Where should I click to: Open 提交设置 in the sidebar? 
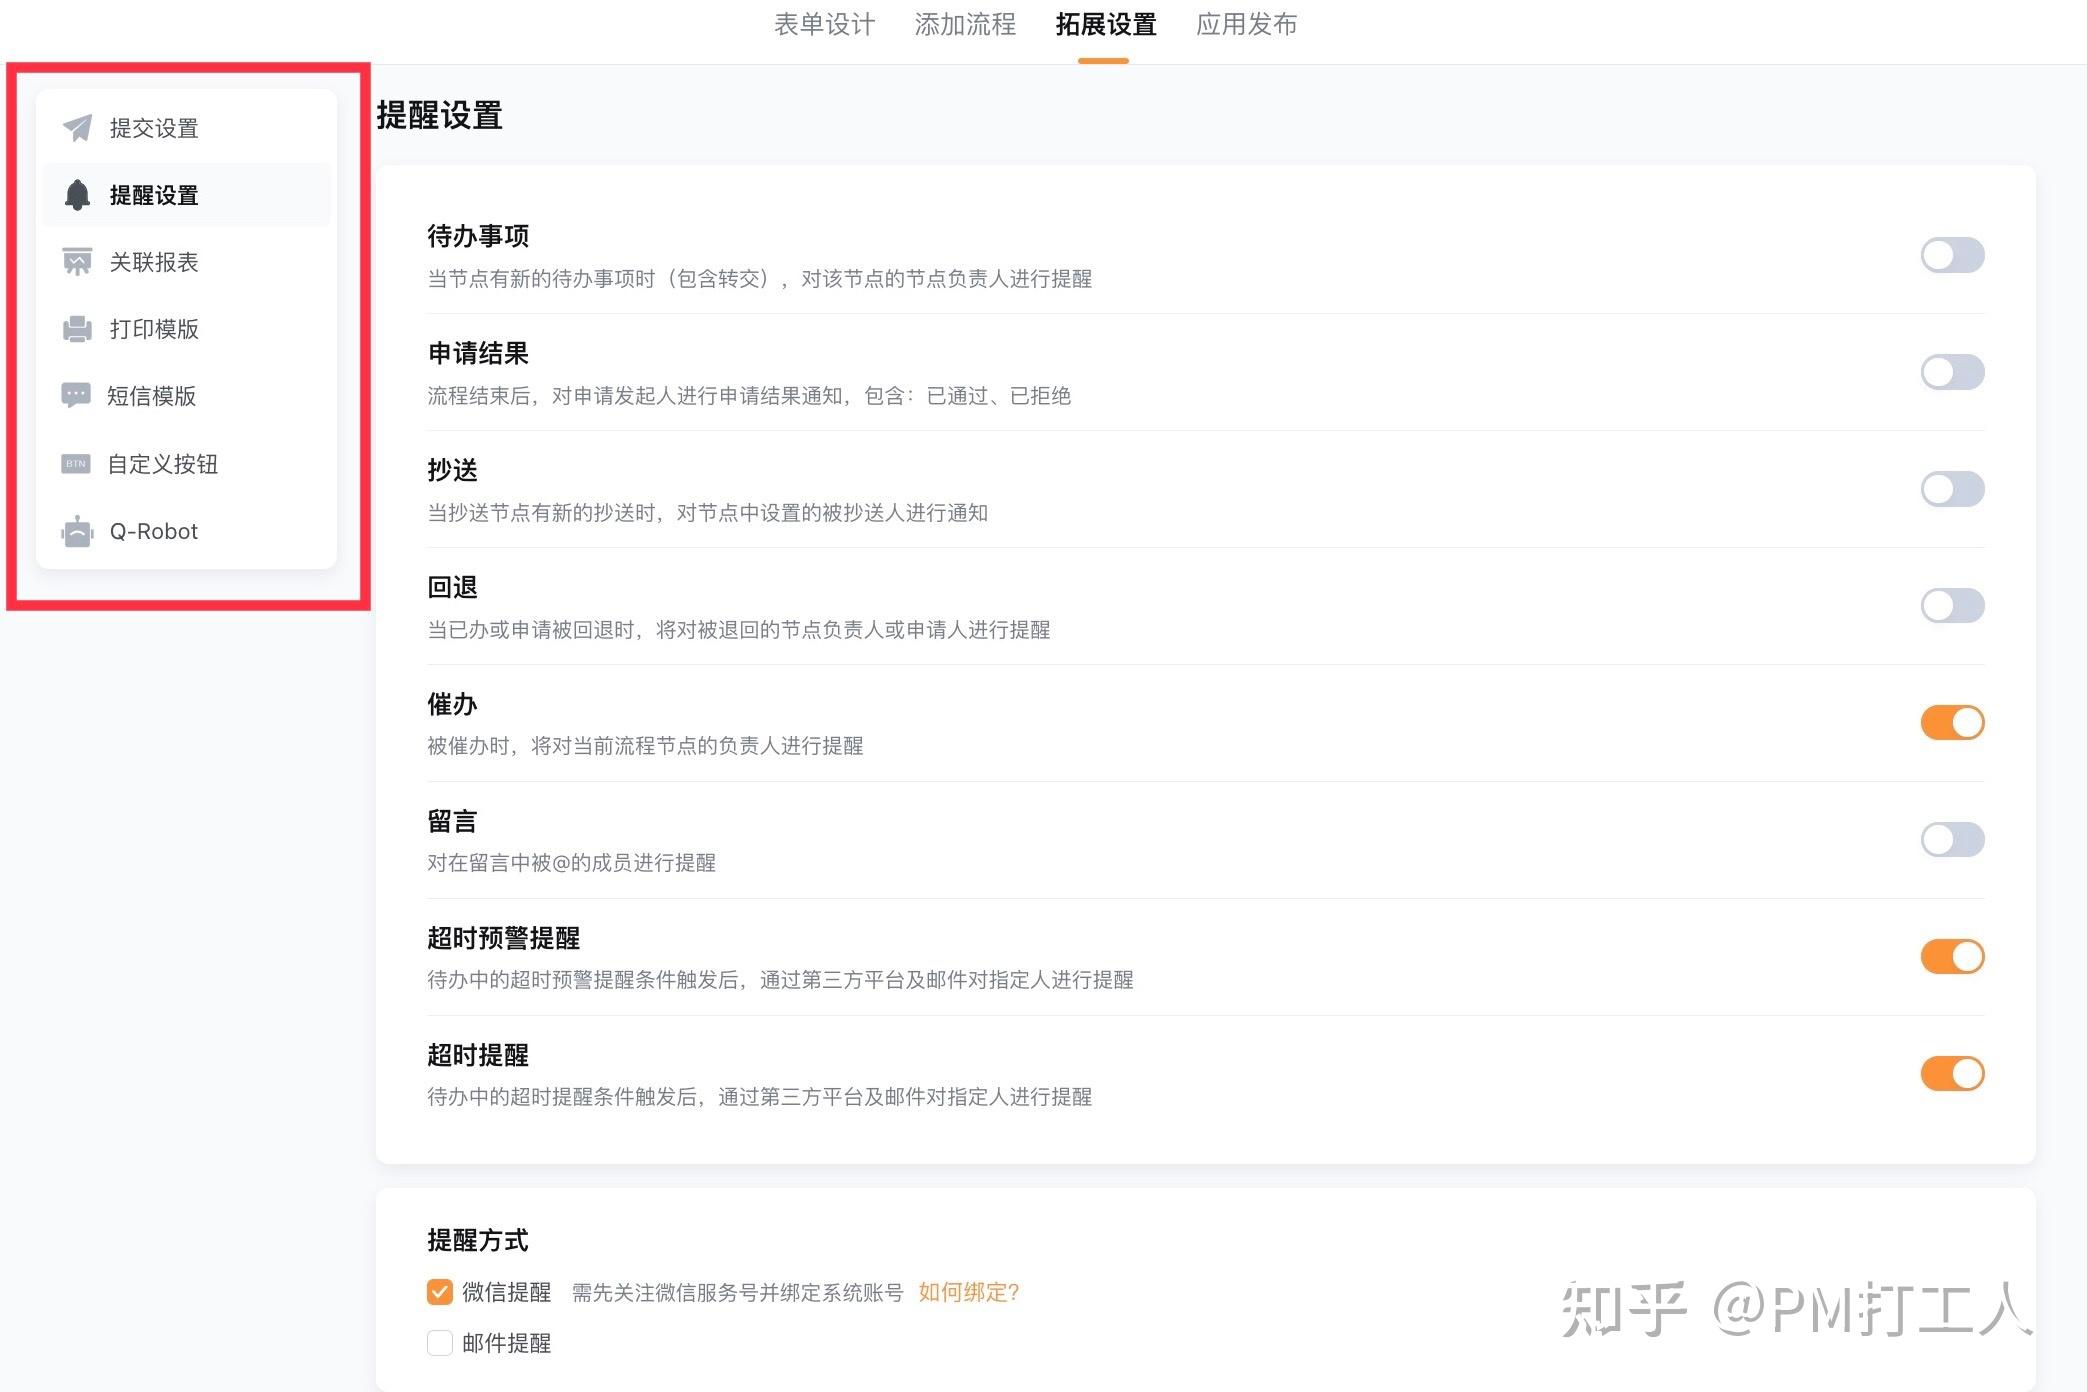[x=186, y=128]
